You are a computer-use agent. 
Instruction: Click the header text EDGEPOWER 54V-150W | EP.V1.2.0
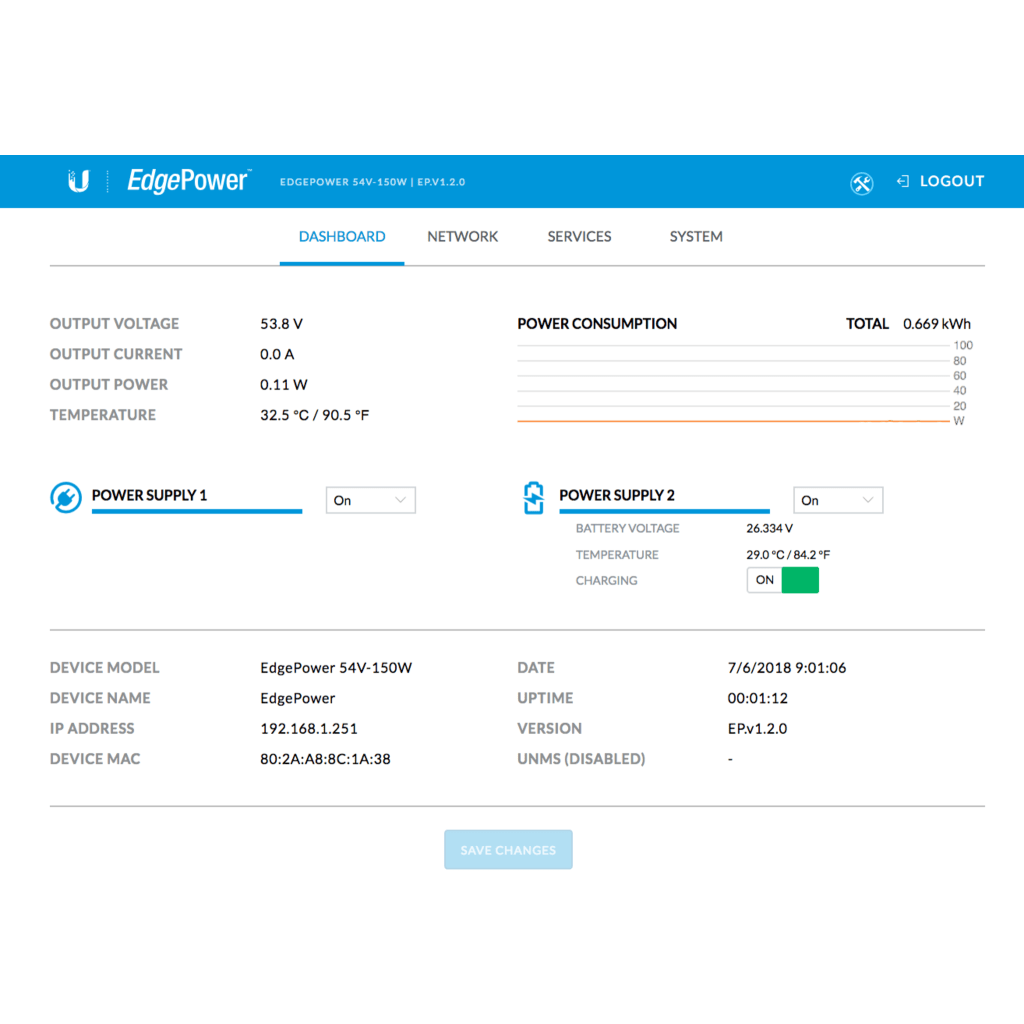pyautogui.click(x=372, y=182)
